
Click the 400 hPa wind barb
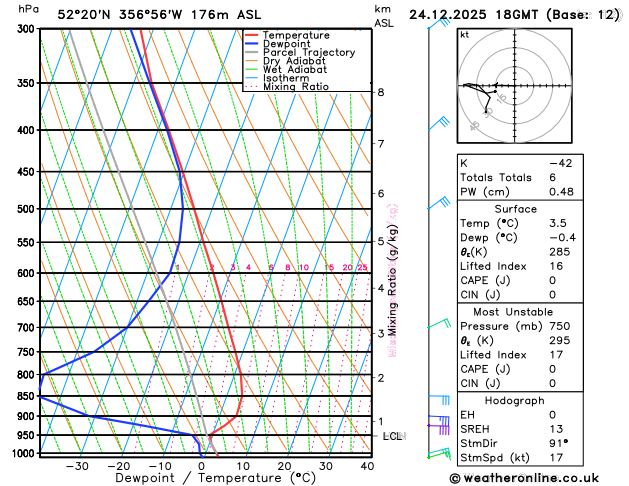pos(439,123)
